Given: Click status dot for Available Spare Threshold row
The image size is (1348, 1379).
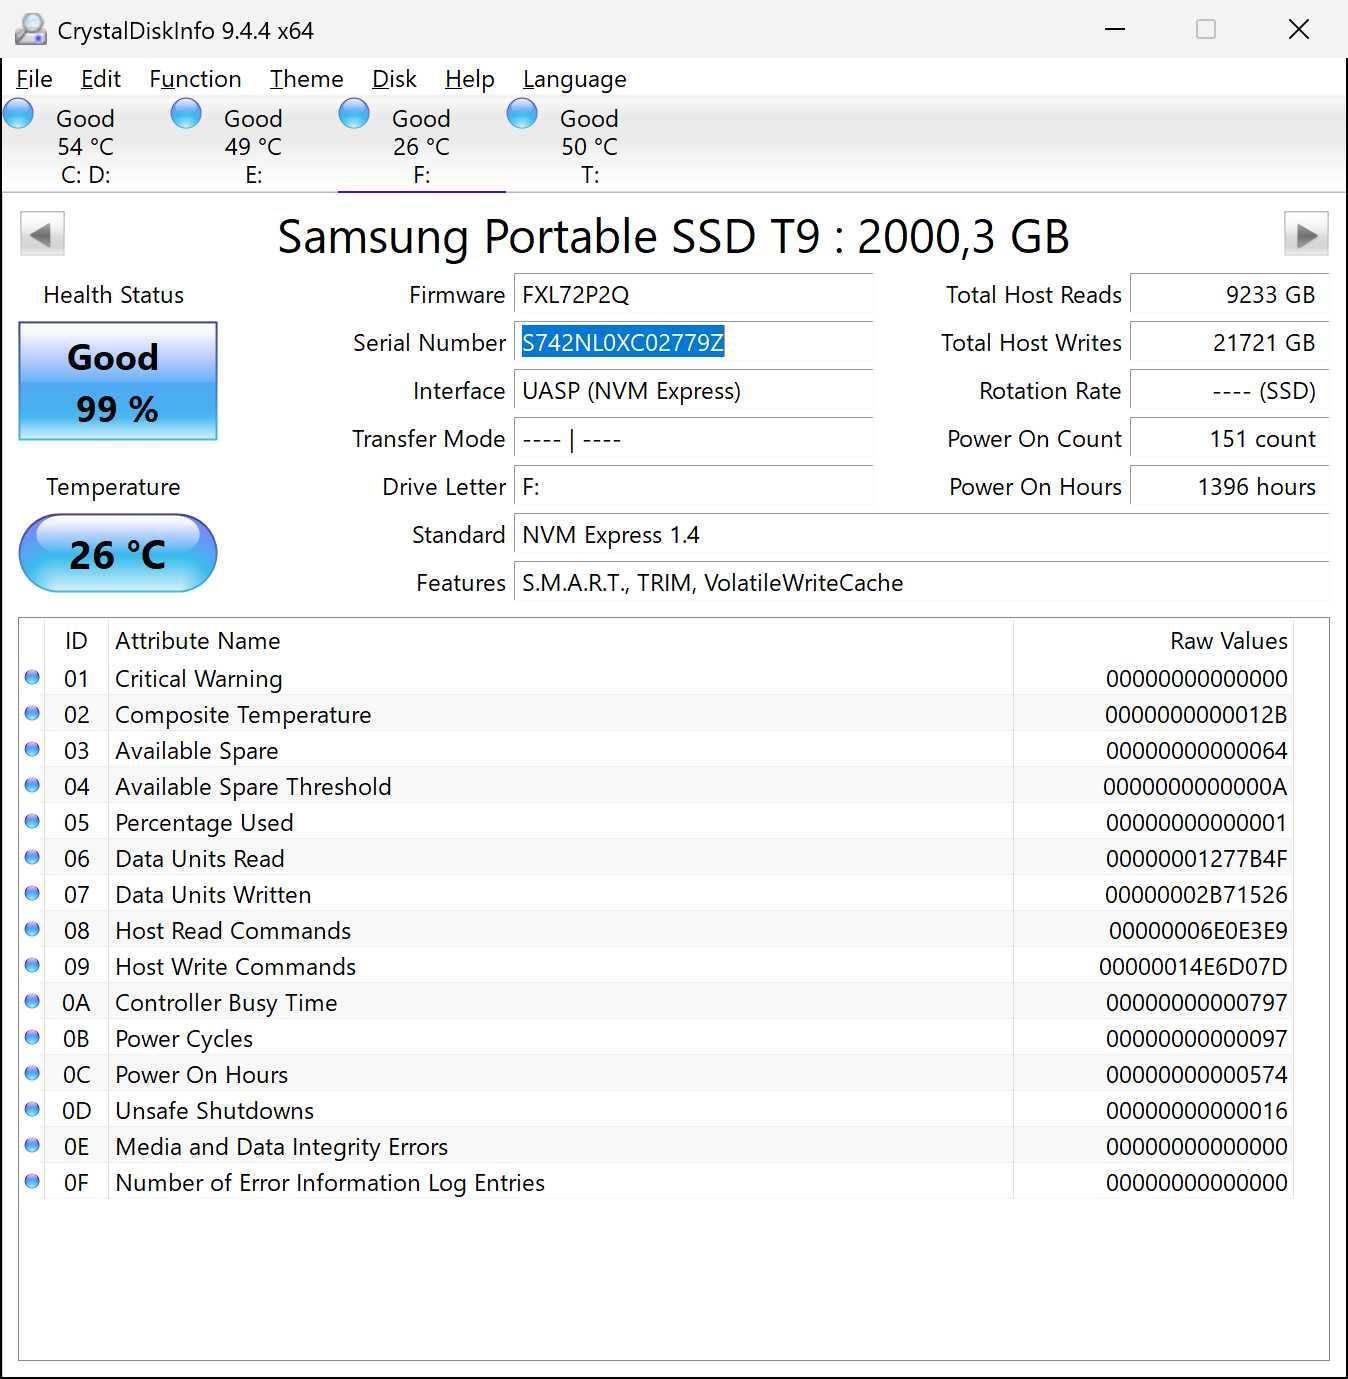Looking at the screenshot, I should pos(32,786).
